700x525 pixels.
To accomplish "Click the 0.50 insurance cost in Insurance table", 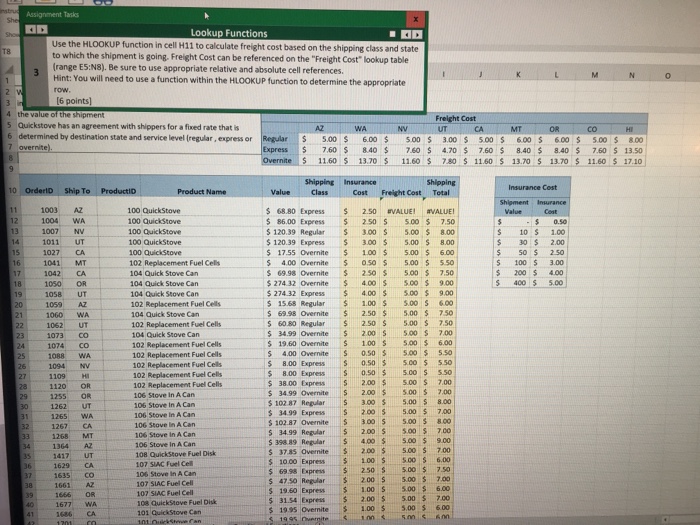I will (550, 221).
